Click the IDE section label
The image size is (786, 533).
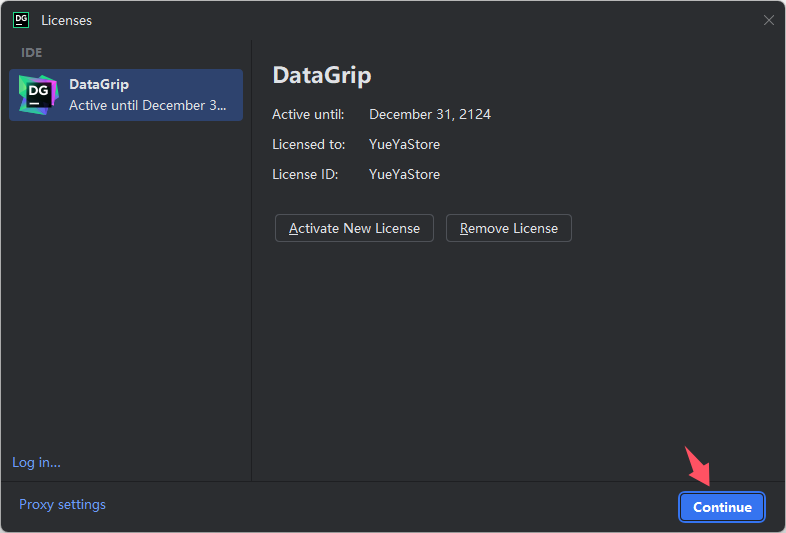32,53
